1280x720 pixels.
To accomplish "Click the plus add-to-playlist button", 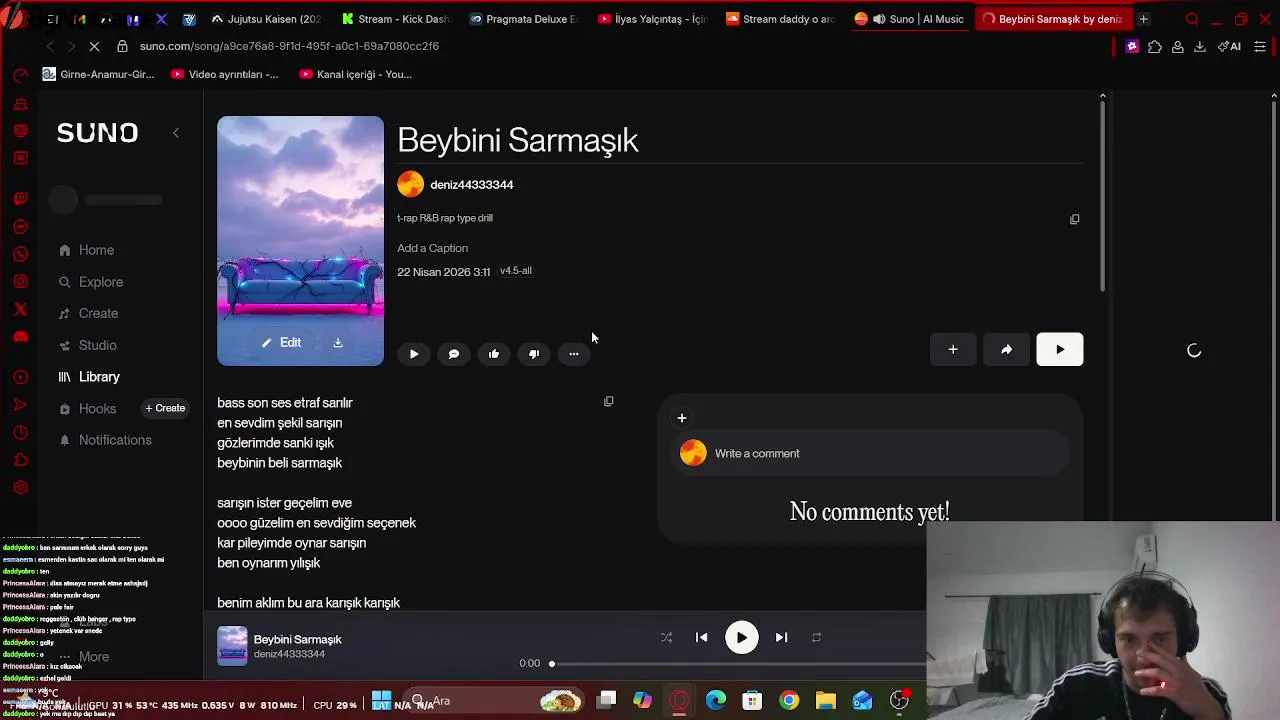I will coord(953,350).
